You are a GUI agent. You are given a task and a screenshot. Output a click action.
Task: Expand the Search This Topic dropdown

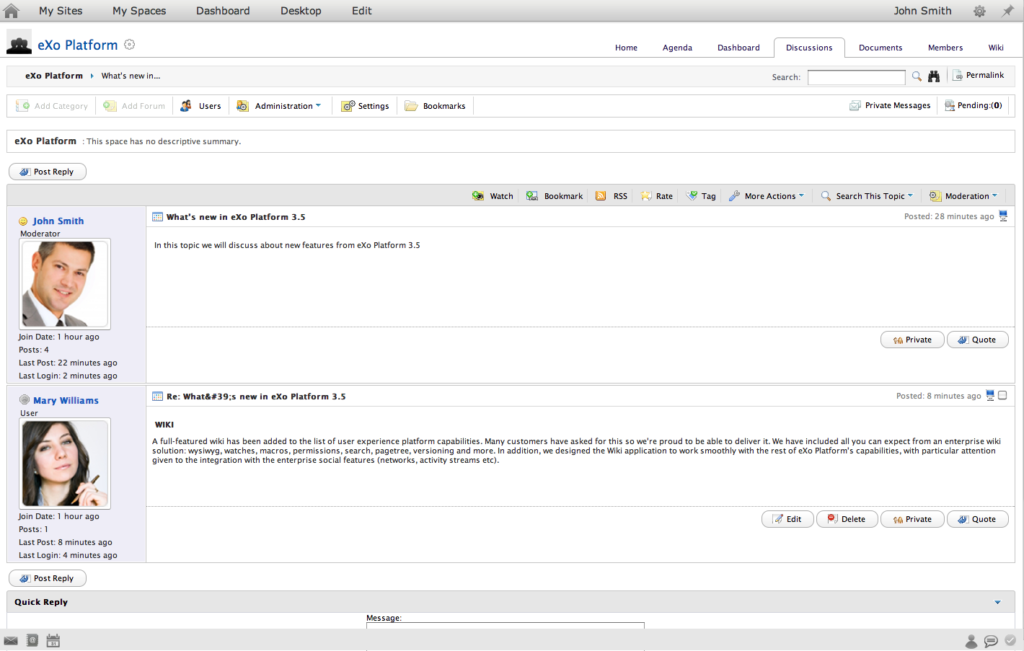pos(867,196)
